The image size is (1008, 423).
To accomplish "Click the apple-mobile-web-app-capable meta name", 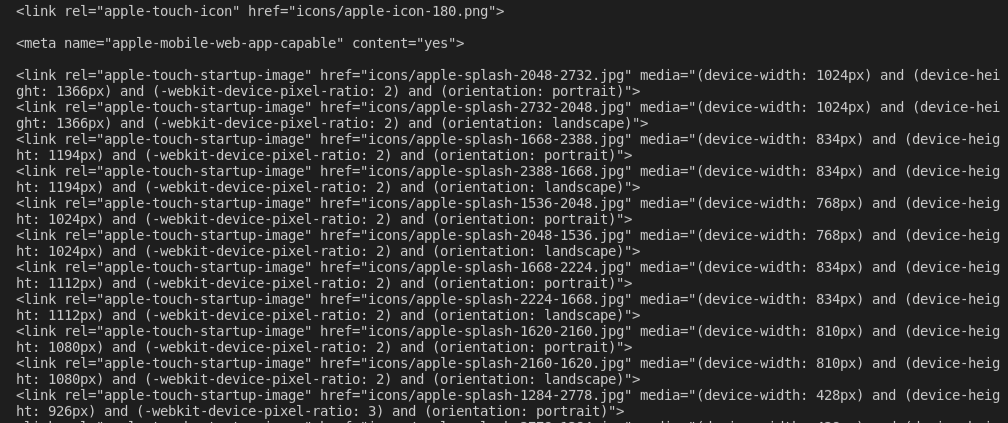I will (224, 43).
